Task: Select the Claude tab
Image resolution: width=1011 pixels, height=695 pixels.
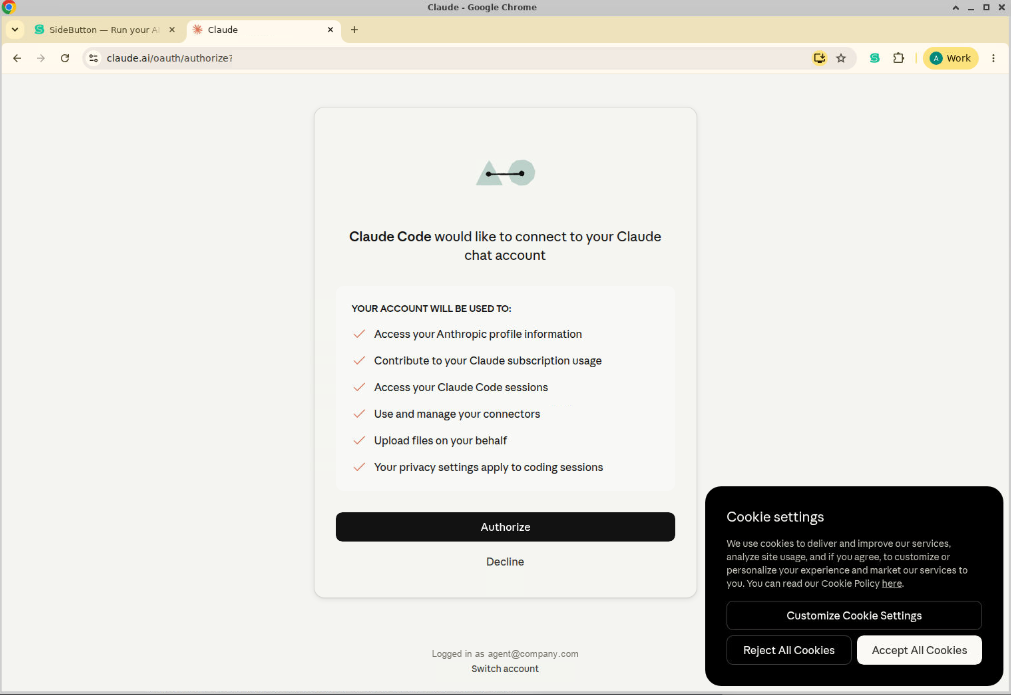Action: (x=263, y=30)
